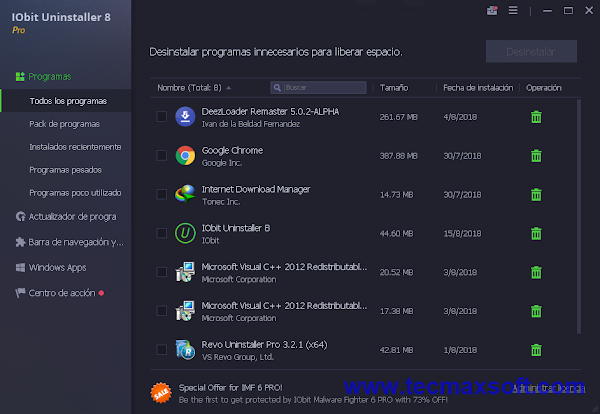Screen dimensions: 600x414
Task: Click the orange SALE badge icon
Action: coord(161,393)
